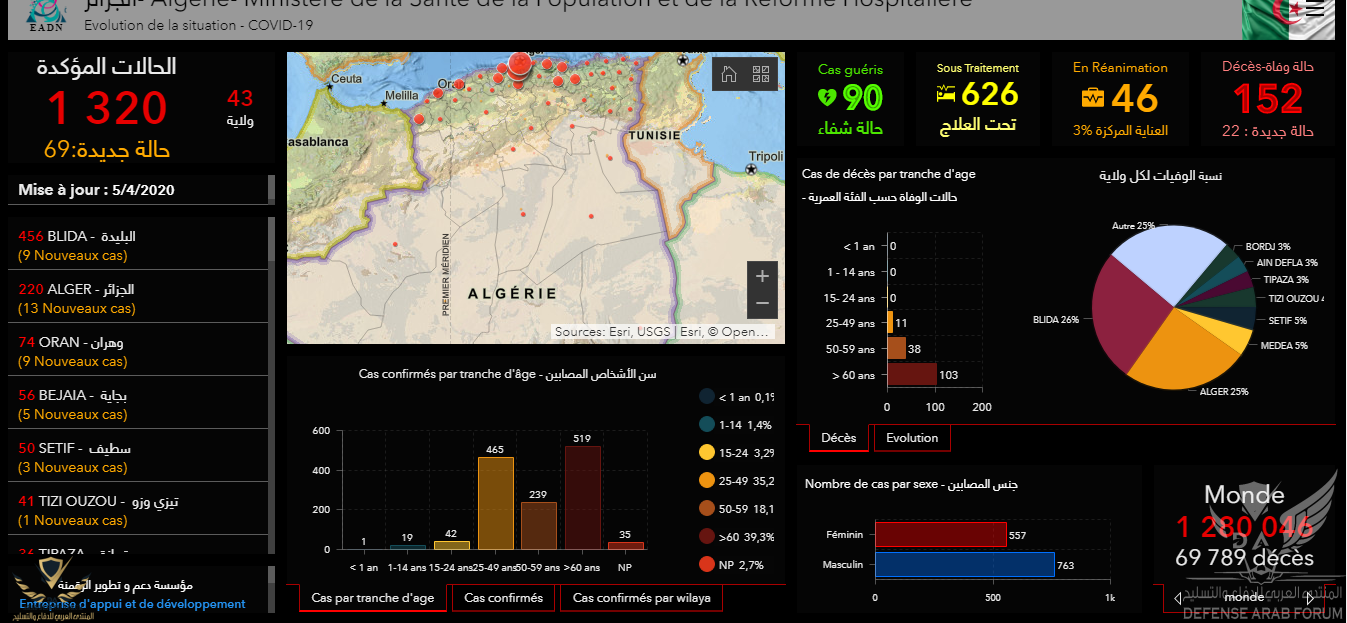Click the '50-59 ans' deaths bar (38)
Viewport: 1347px width, 623px height.
(x=897, y=348)
